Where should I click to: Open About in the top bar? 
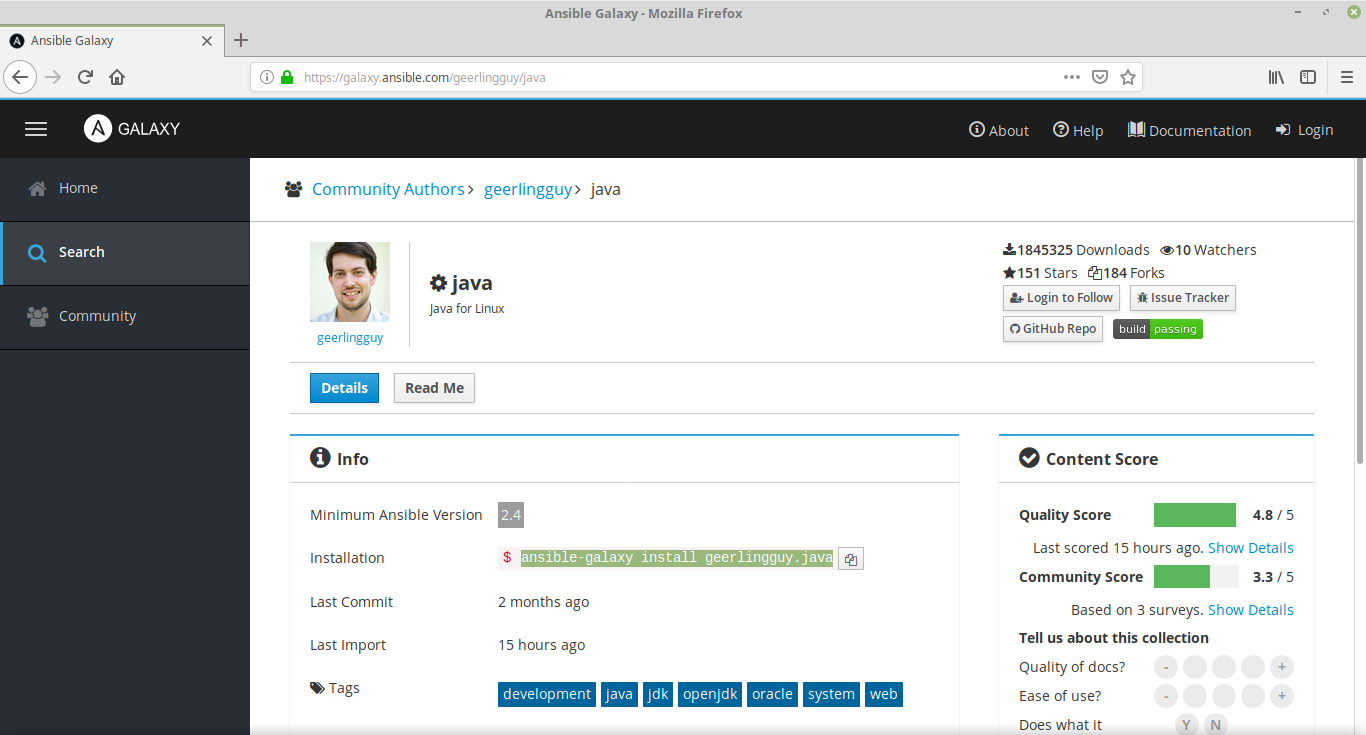999,130
